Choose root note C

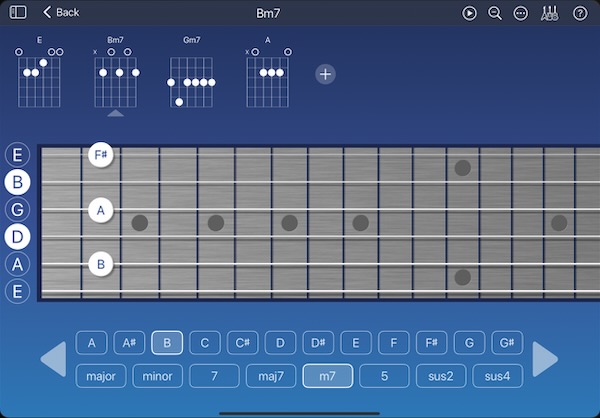coord(205,343)
